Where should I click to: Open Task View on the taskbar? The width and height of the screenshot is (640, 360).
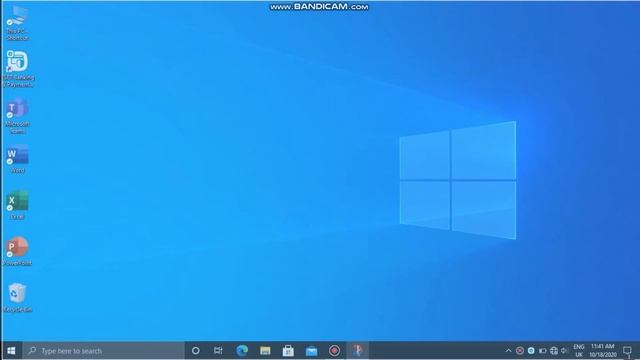tap(218, 351)
